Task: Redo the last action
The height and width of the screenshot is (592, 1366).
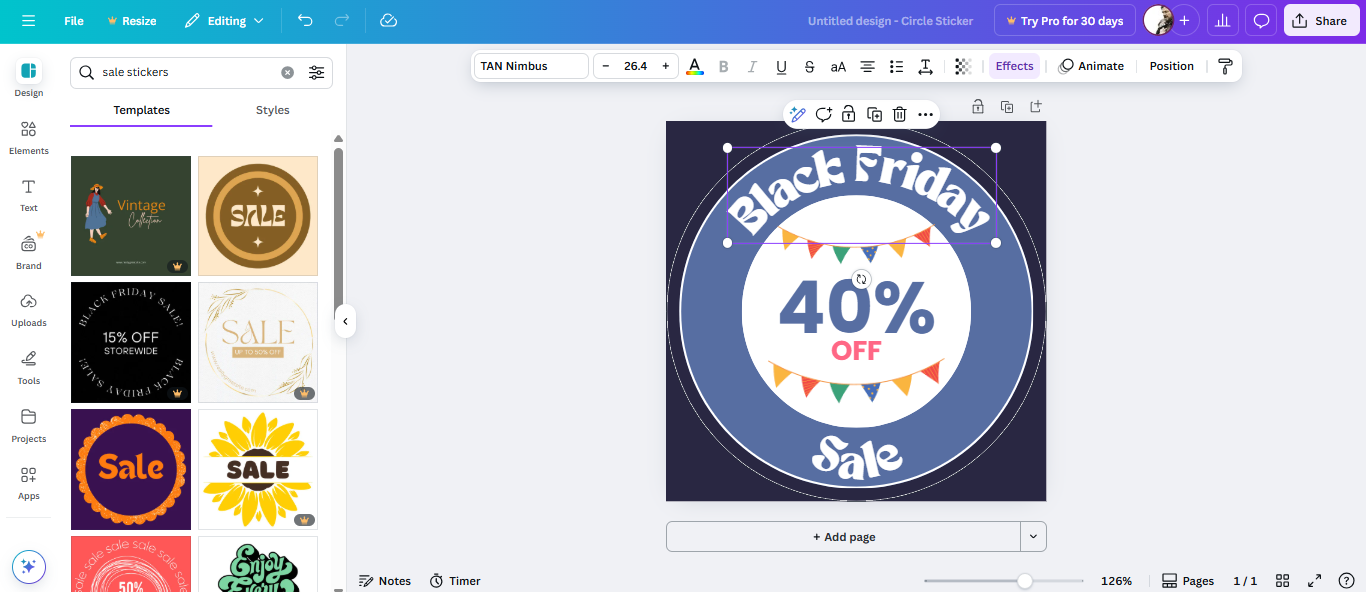Action: 342,21
